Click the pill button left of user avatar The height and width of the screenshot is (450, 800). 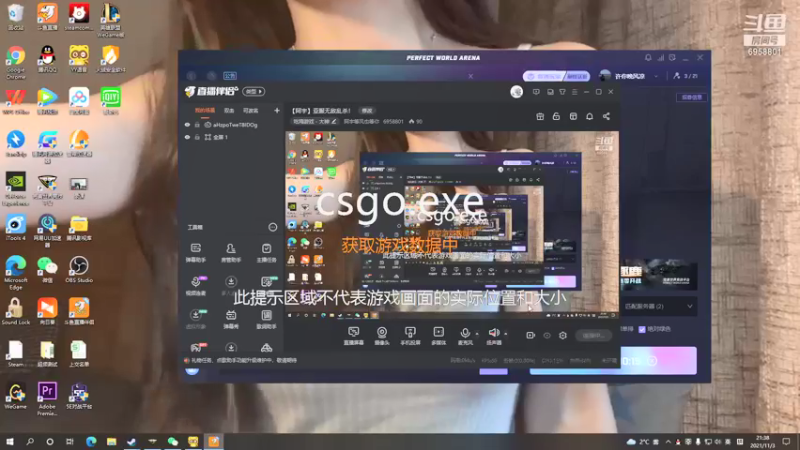[557, 76]
